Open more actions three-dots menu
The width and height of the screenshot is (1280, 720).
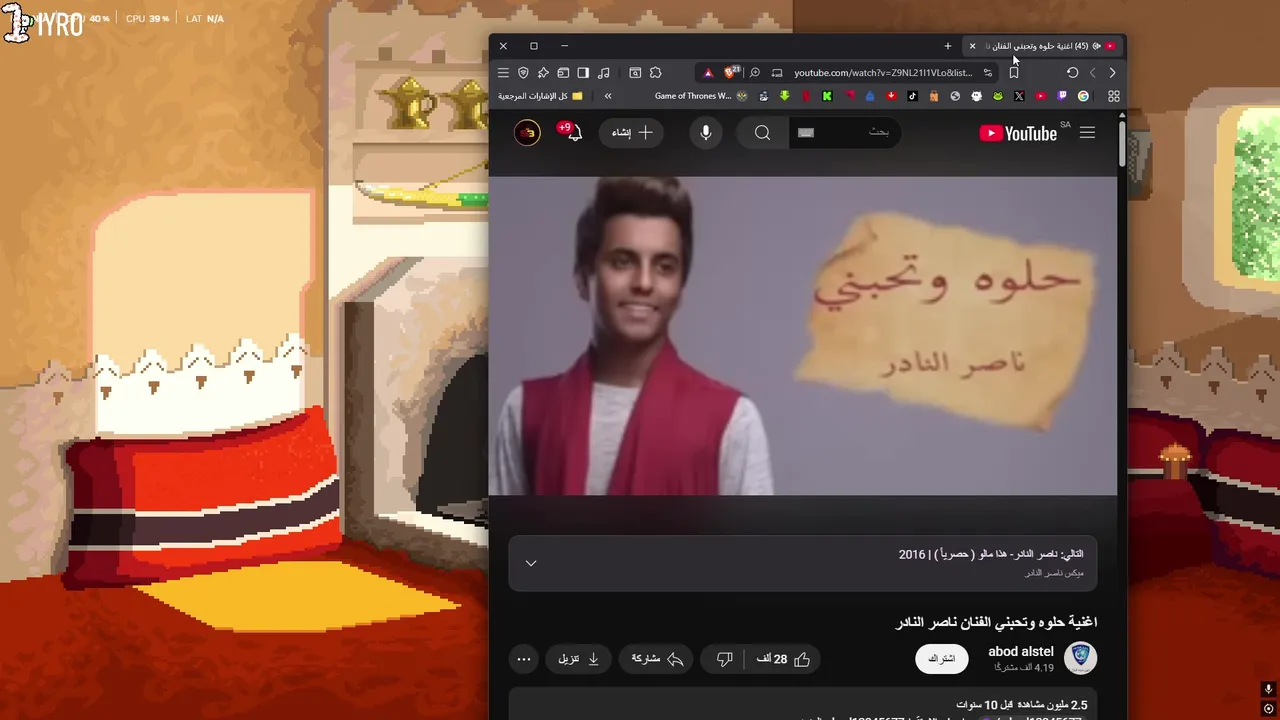tap(524, 659)
